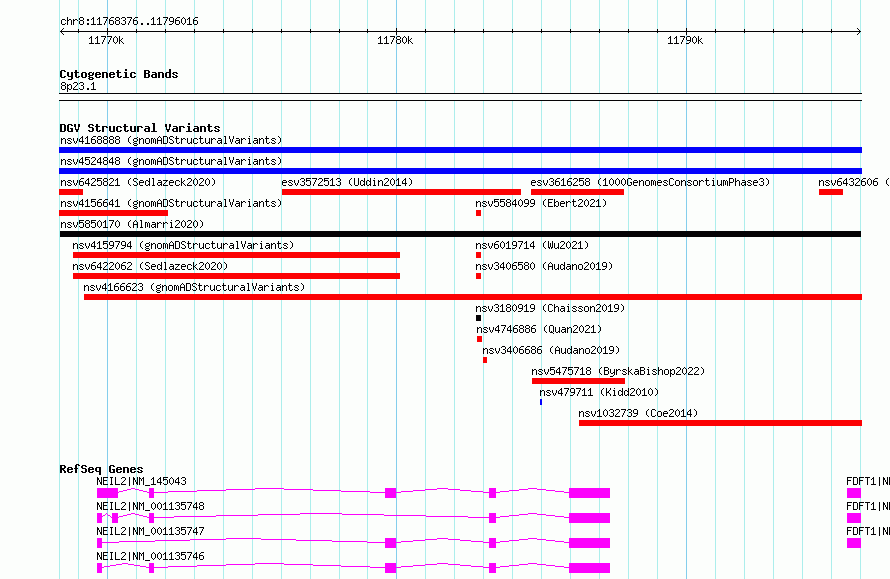Open the nsv479711 Kidd2010 variant label
Image resolution: width=890 pixels, height=579 pixels.
coord(599,392)
